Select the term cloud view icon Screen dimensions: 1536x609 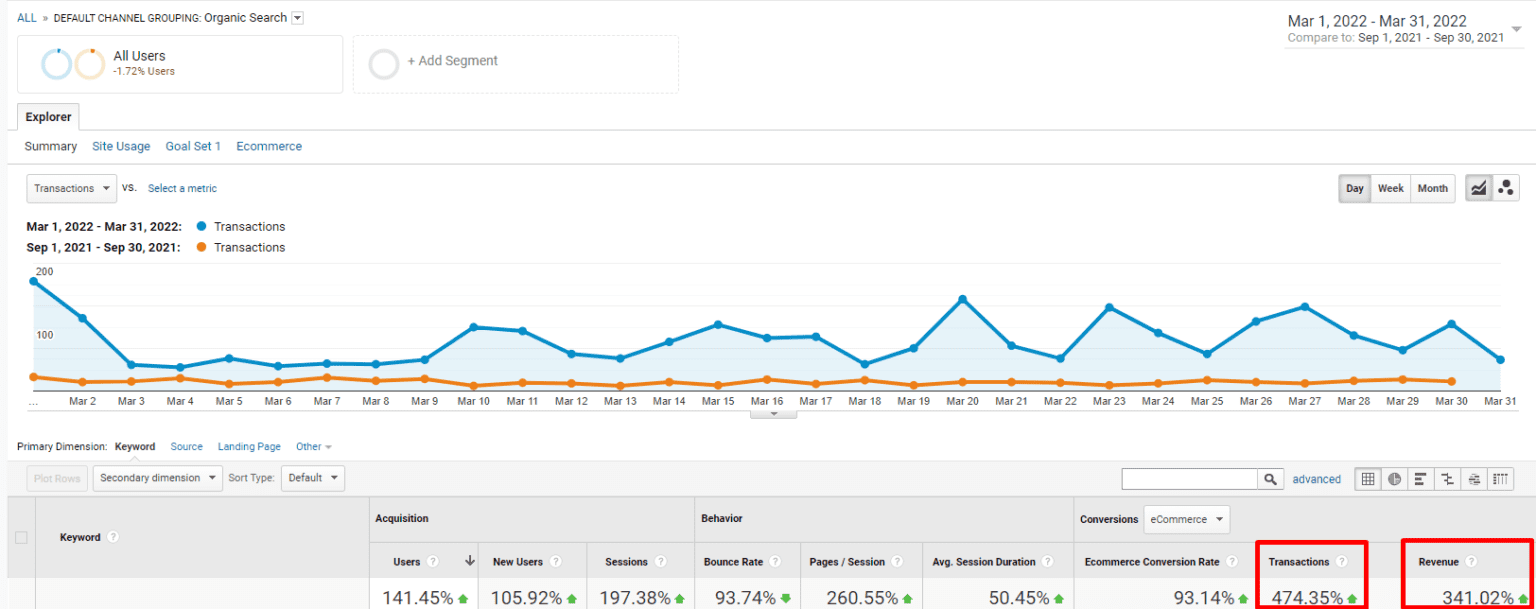click(x=1474, y=479)
